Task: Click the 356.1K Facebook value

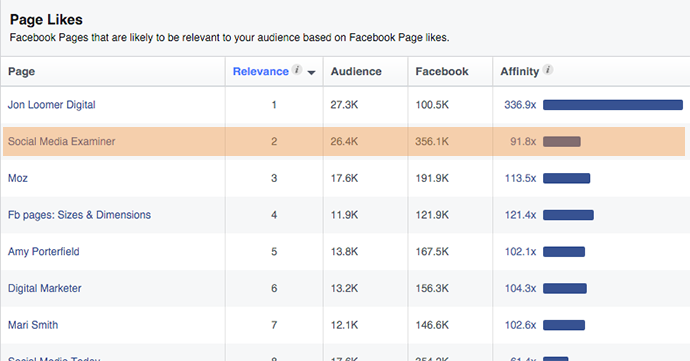Action: tap(432, 141)
